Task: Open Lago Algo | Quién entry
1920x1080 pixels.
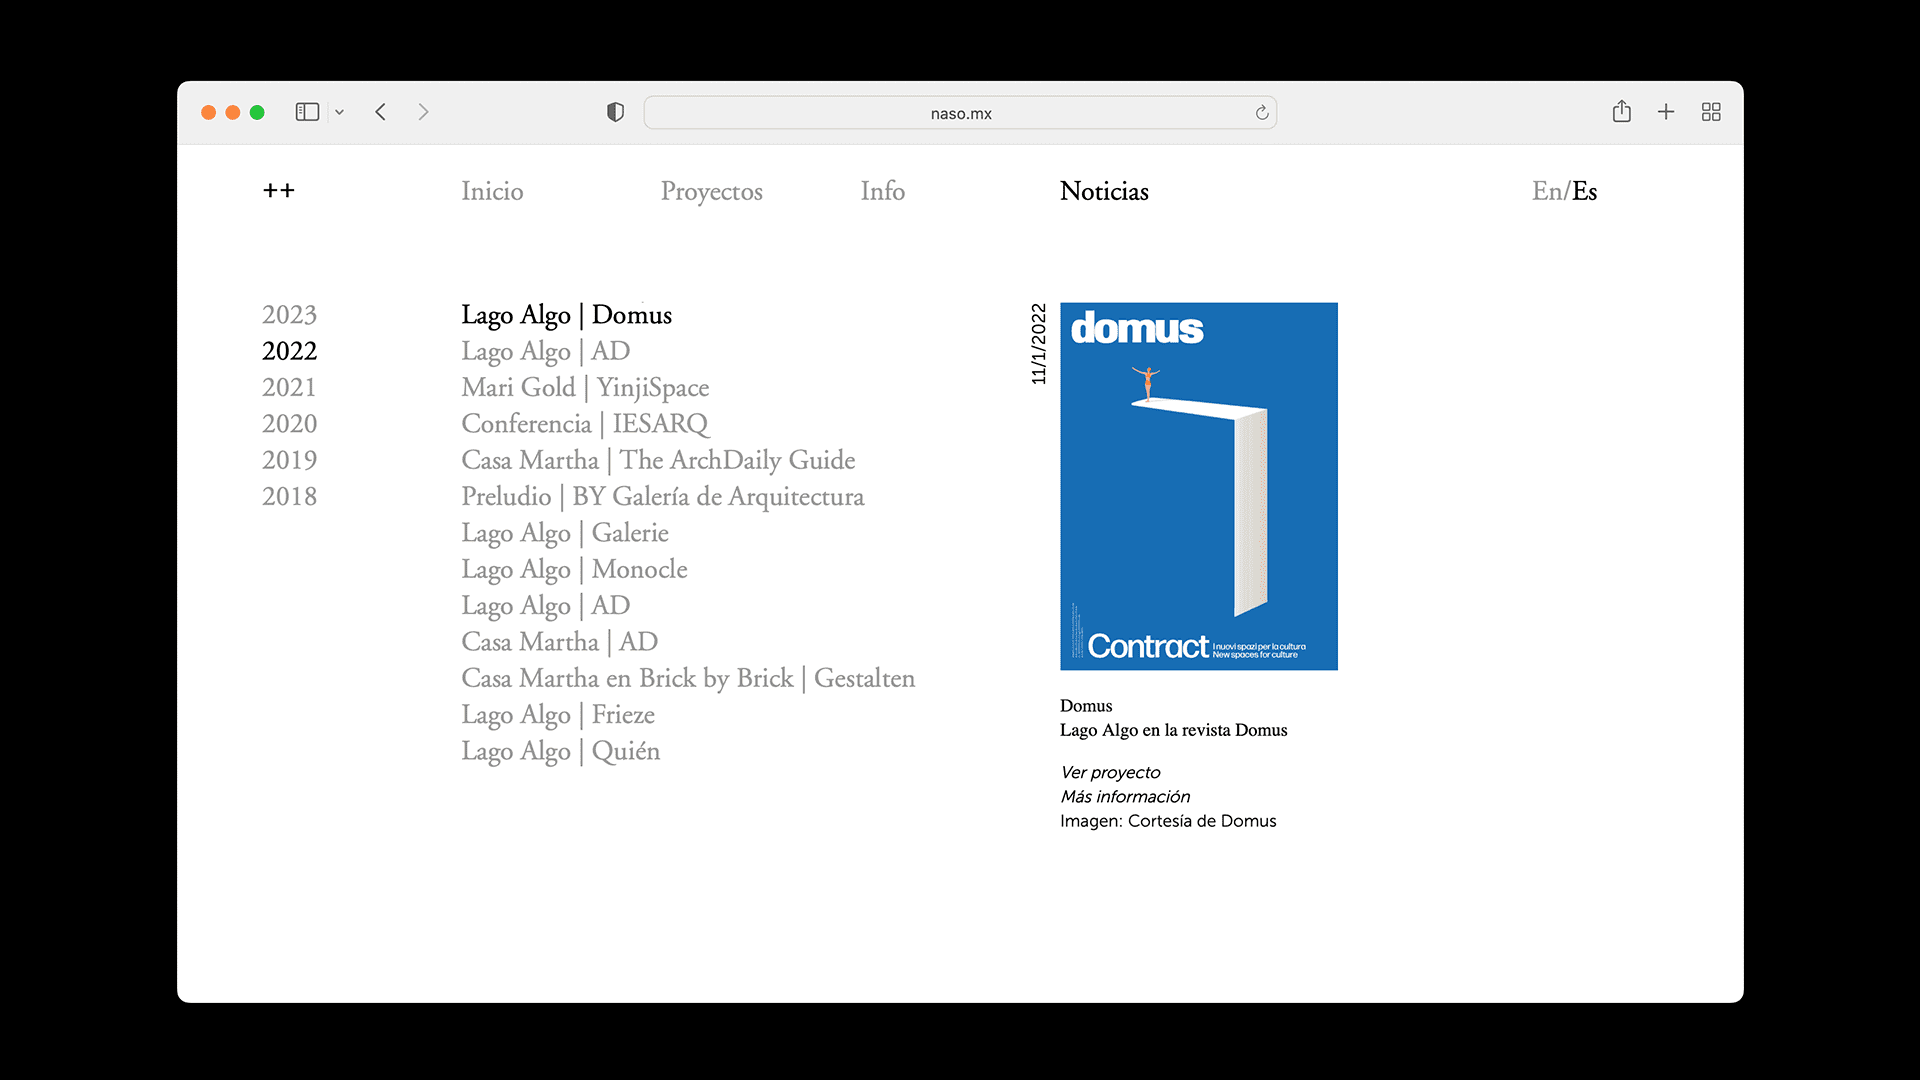Action: pyautogui.click(x=560, y=751)
